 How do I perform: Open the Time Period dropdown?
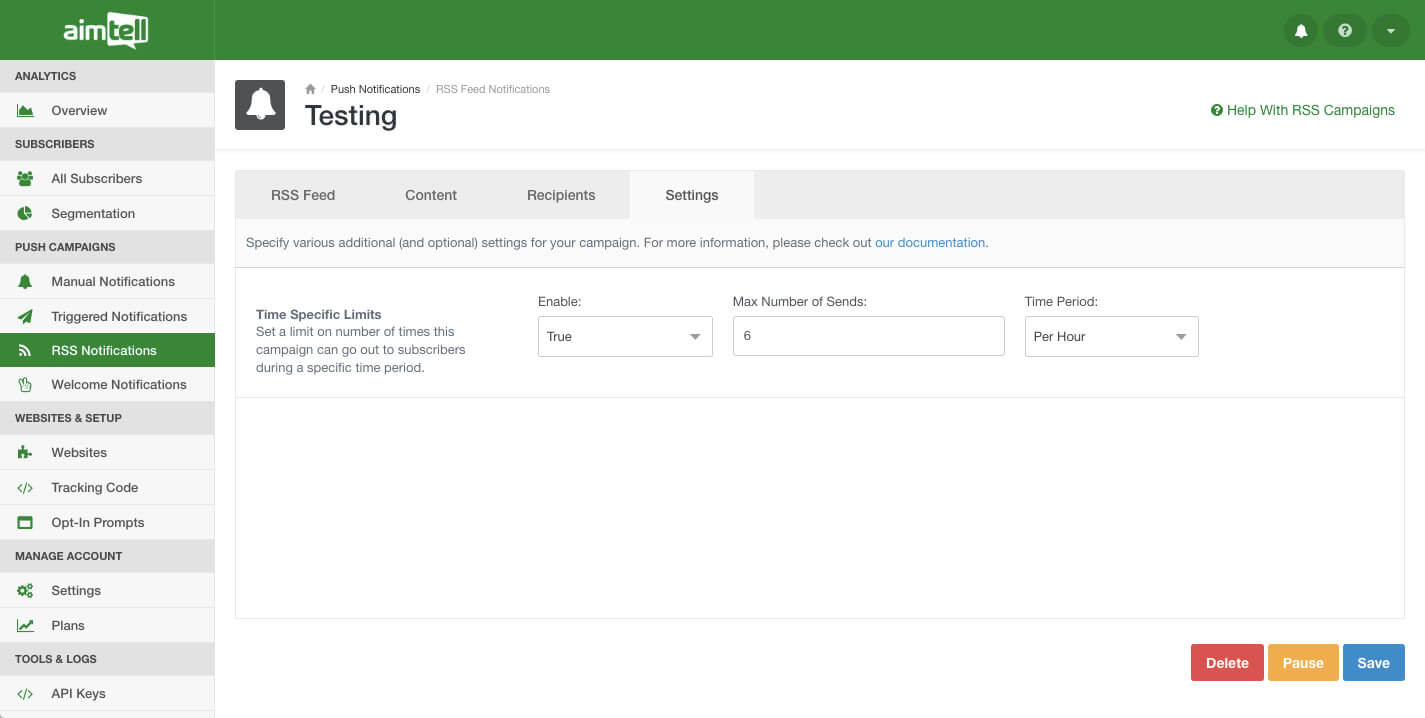pyautogui.click(x=1112, y=337)
